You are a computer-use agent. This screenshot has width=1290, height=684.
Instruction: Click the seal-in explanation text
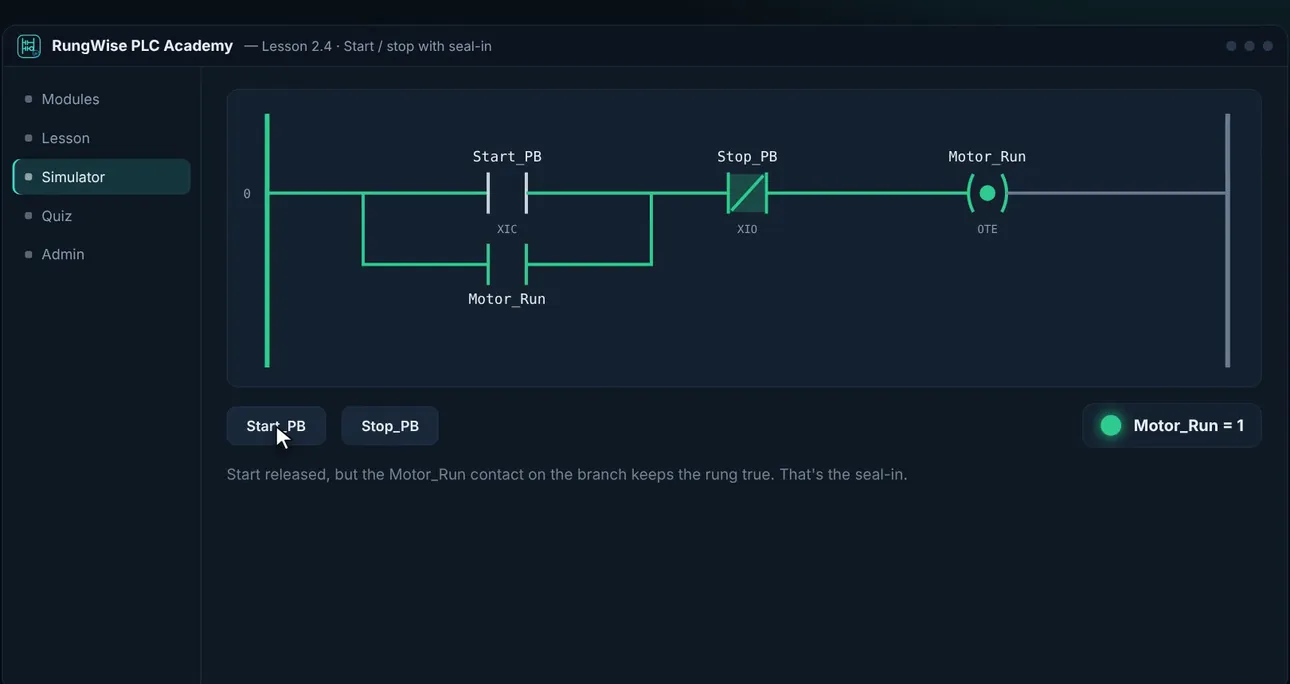567,474
